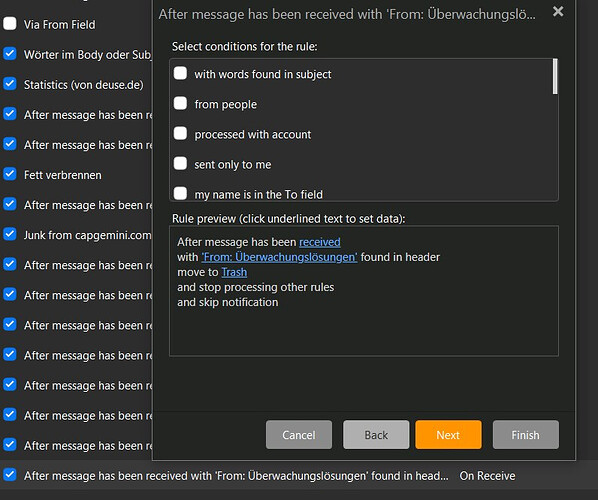Enable the 'Via From Field' rule
The width and height of the screenshot is (598, 500).
pos(10,24)
